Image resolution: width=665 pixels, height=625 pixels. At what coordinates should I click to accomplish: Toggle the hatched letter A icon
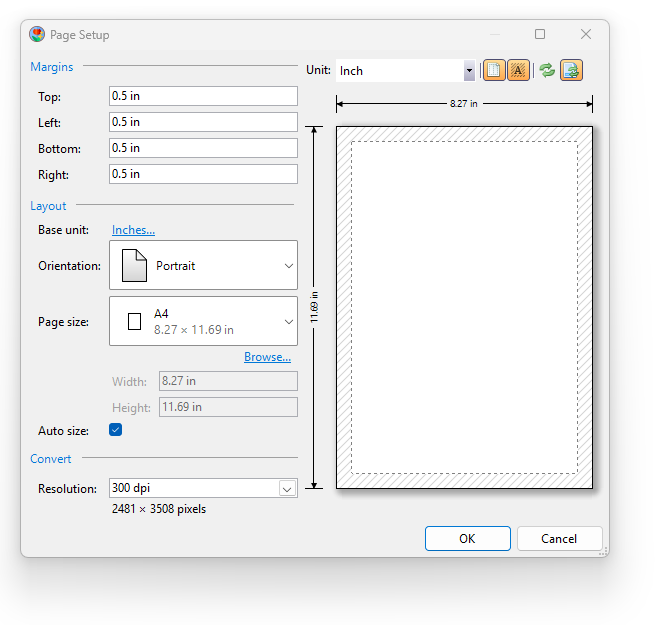tap(518, 70)
